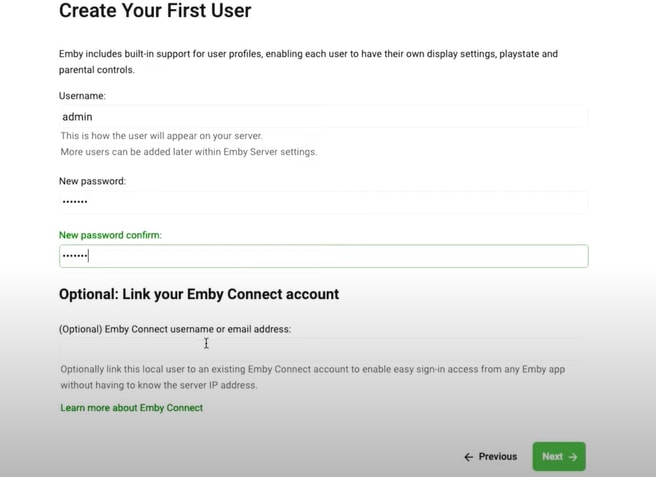This screenshot has height=477, width=656.
Task: Click the green New password confirm: label
Action: (x=110, y=235)
